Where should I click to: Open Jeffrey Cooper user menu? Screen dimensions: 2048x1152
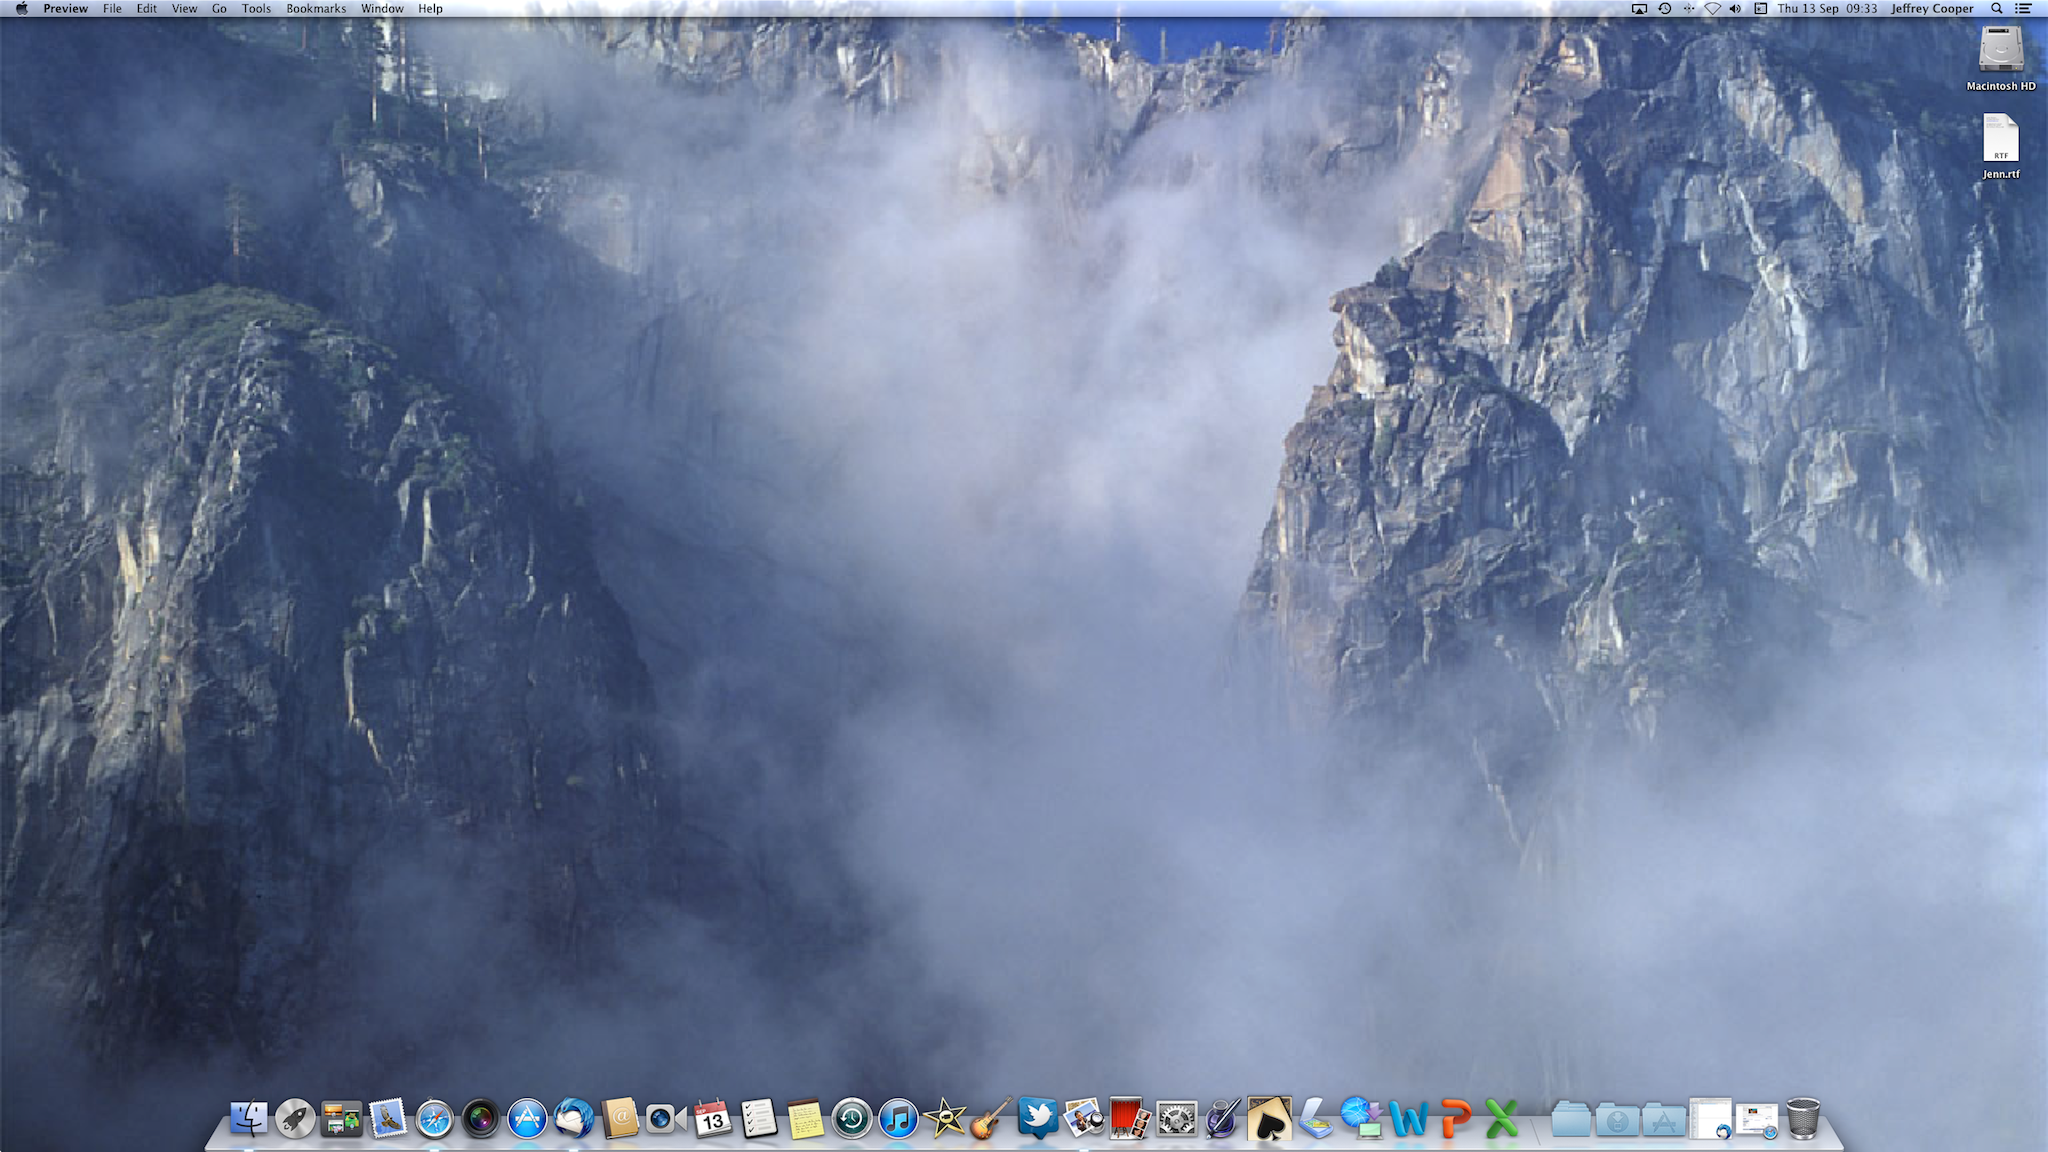[x=1932, y=8]
